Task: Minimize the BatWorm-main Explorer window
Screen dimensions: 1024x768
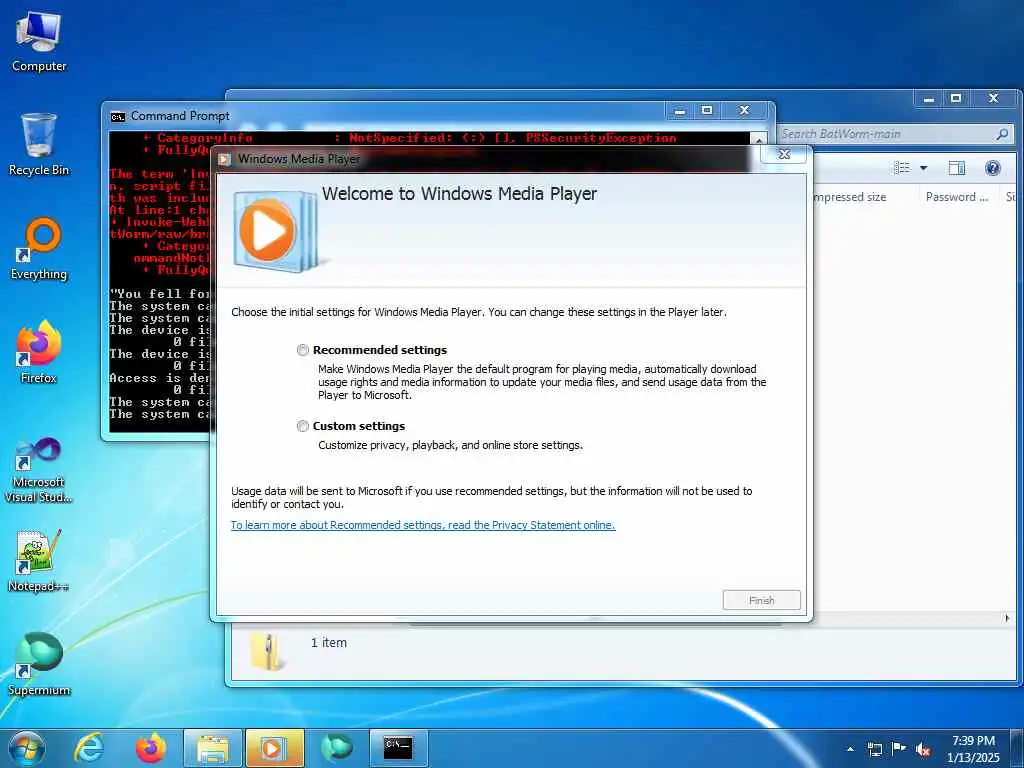Action: point(928,99)
